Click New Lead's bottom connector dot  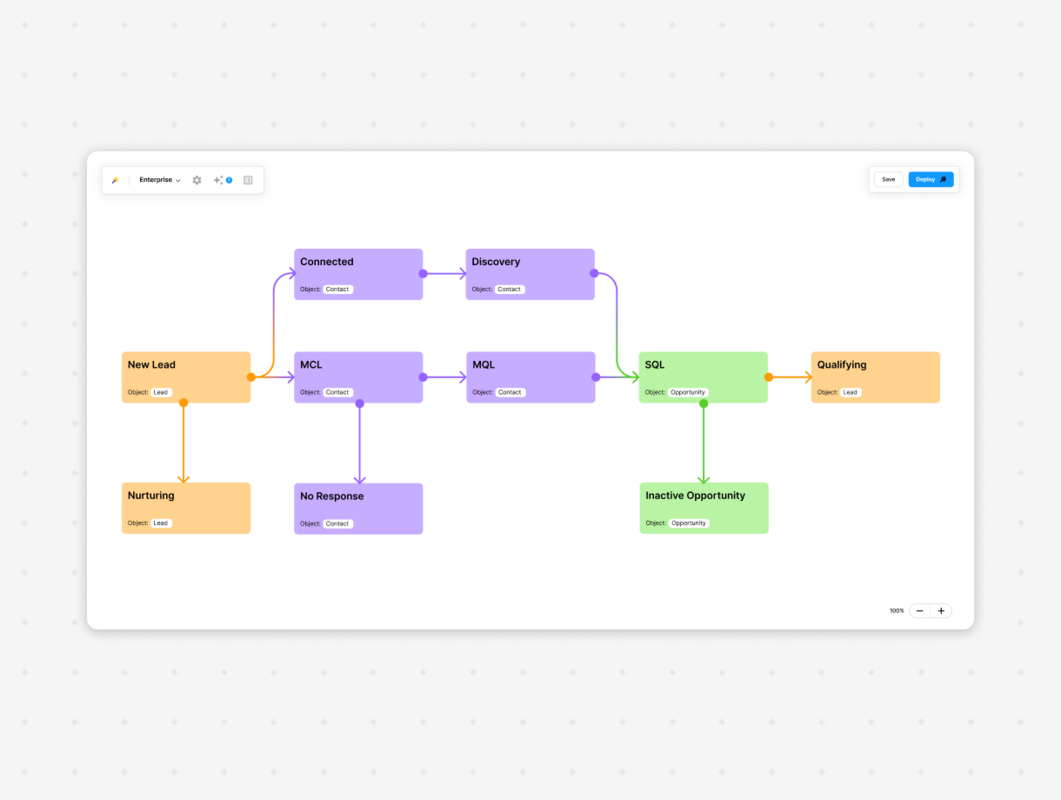[183, 403]
